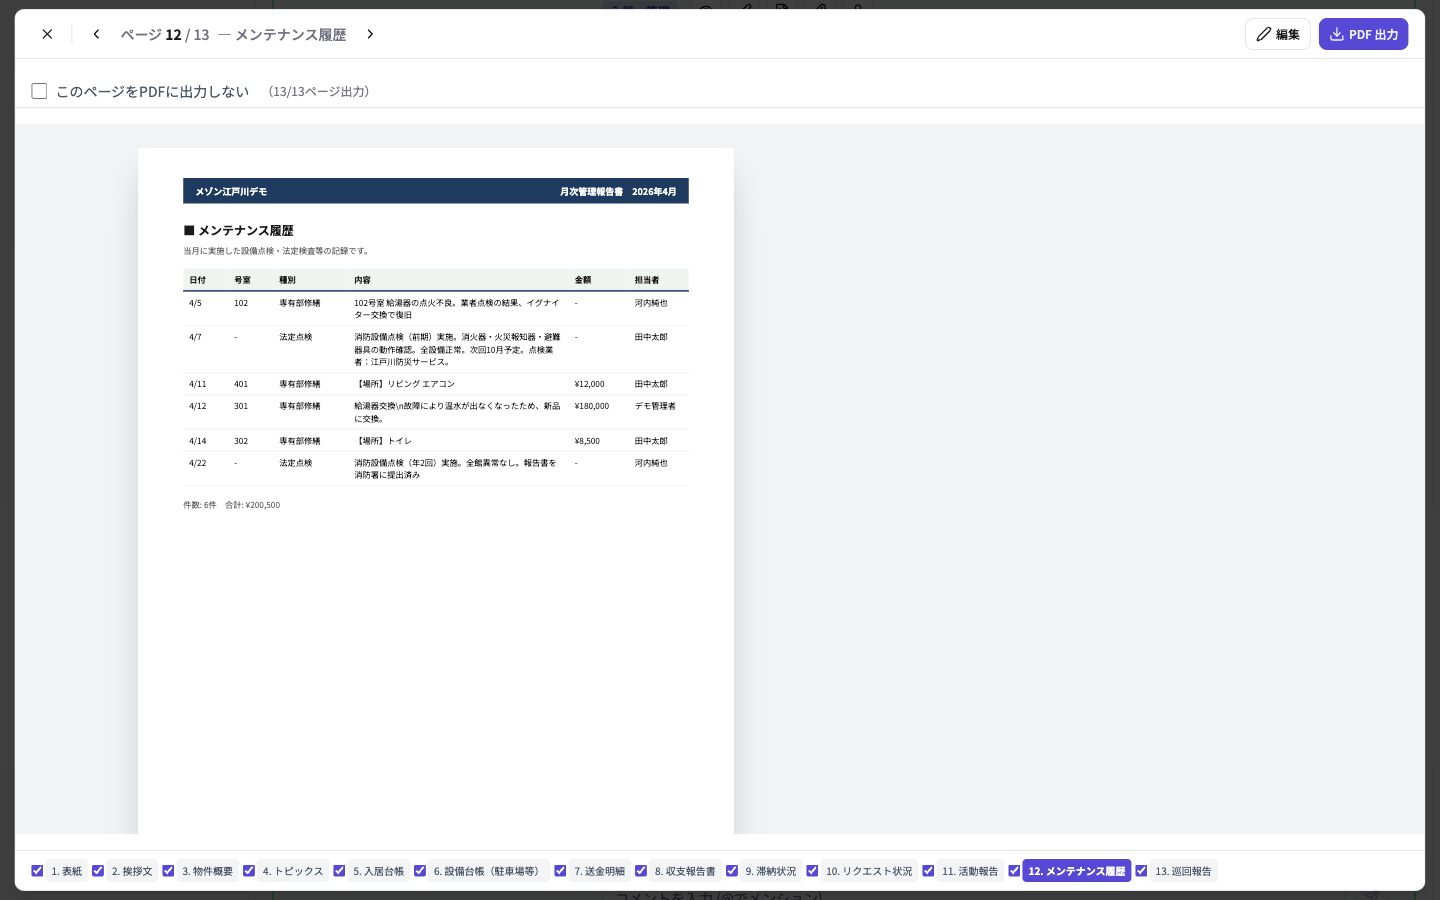The height and width of the screenshot is (900, 1440).
Task: Open the 2. 挨拶文 page tab
Action: pos(132,871)
